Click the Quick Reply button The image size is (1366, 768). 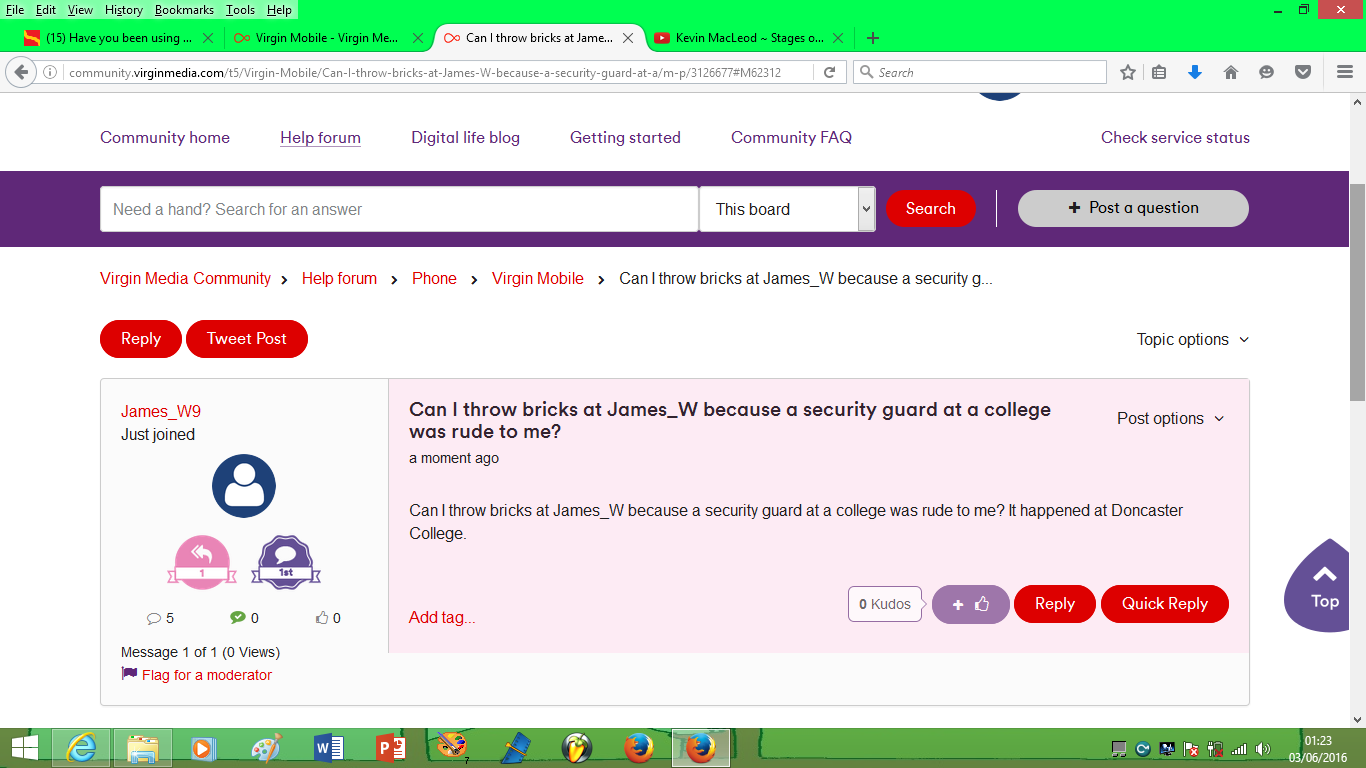pos(1164,604)
